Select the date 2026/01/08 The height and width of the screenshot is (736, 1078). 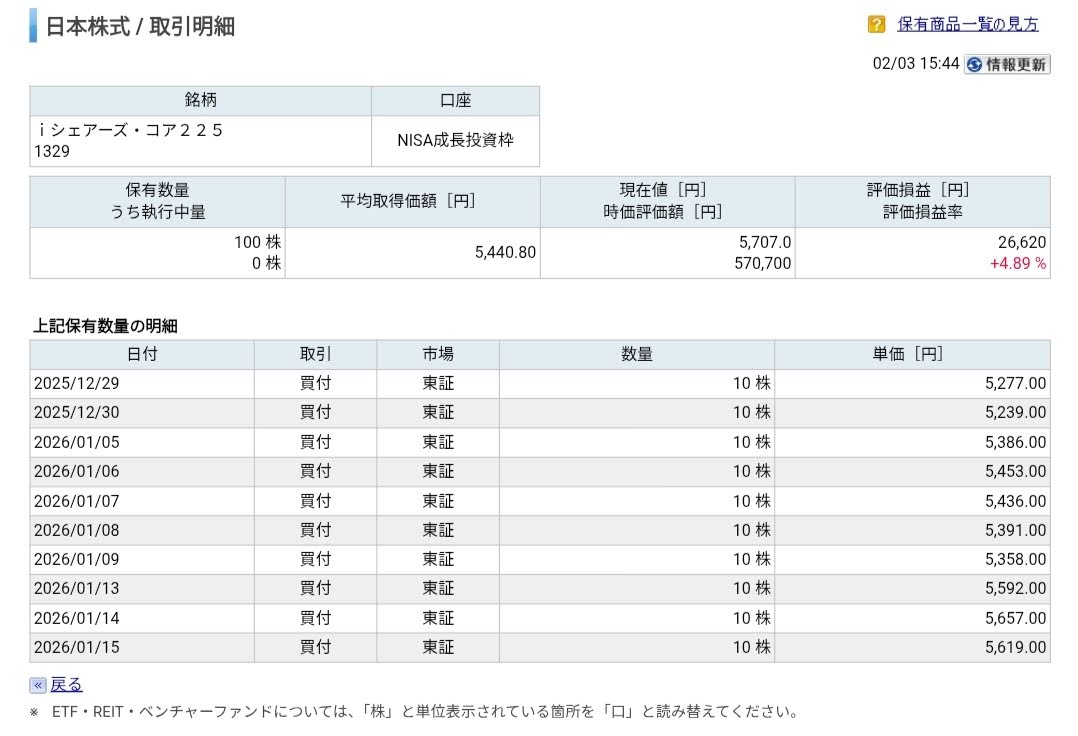tap(76, 530)
